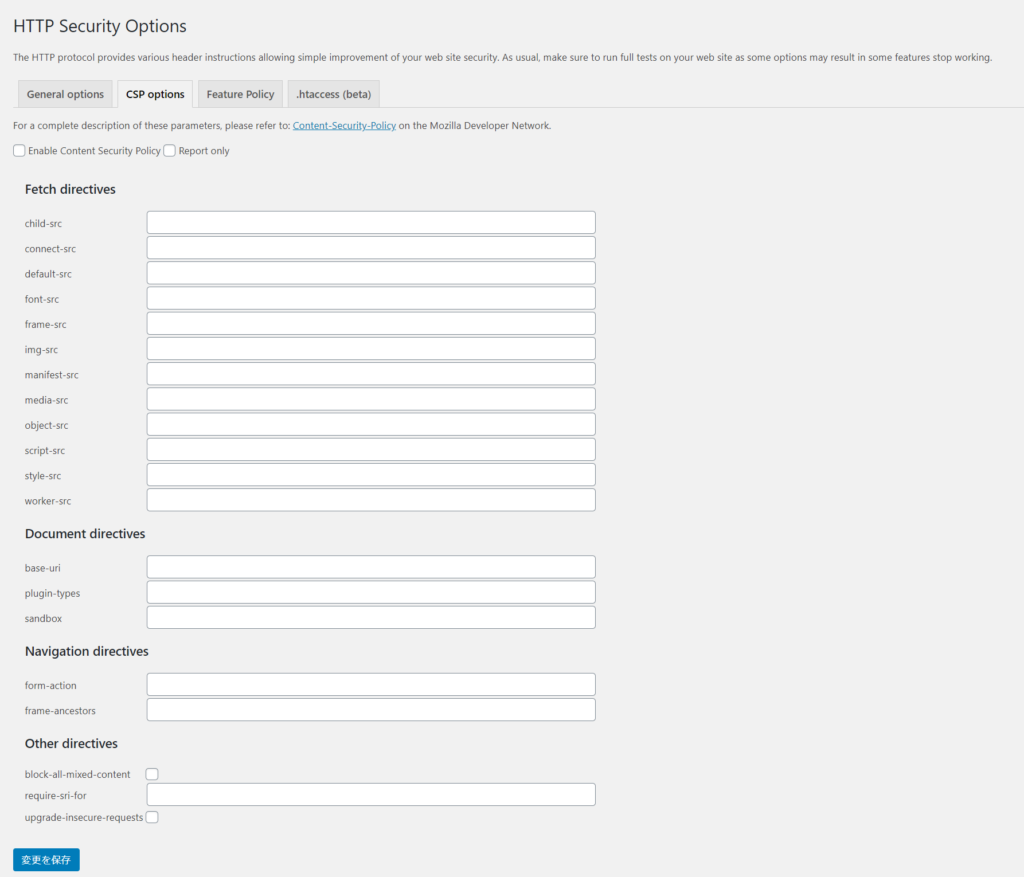Image resolution: width=1024 pixels, height=877 pixels.
Task: Enable the upgrade-insecure-requests option
Action: (151, 817)
